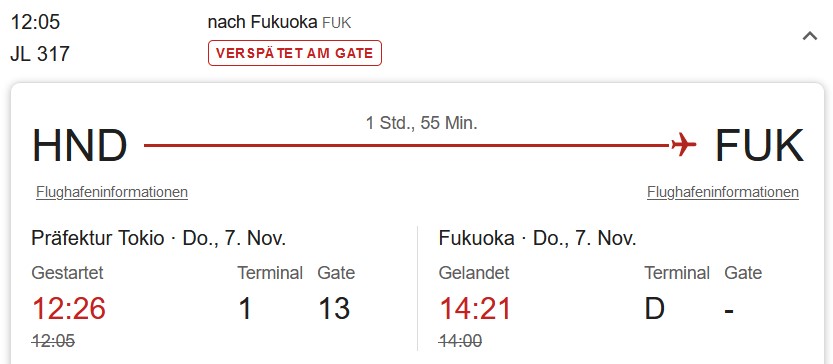Select flight number JL 317

coord(40,54)
